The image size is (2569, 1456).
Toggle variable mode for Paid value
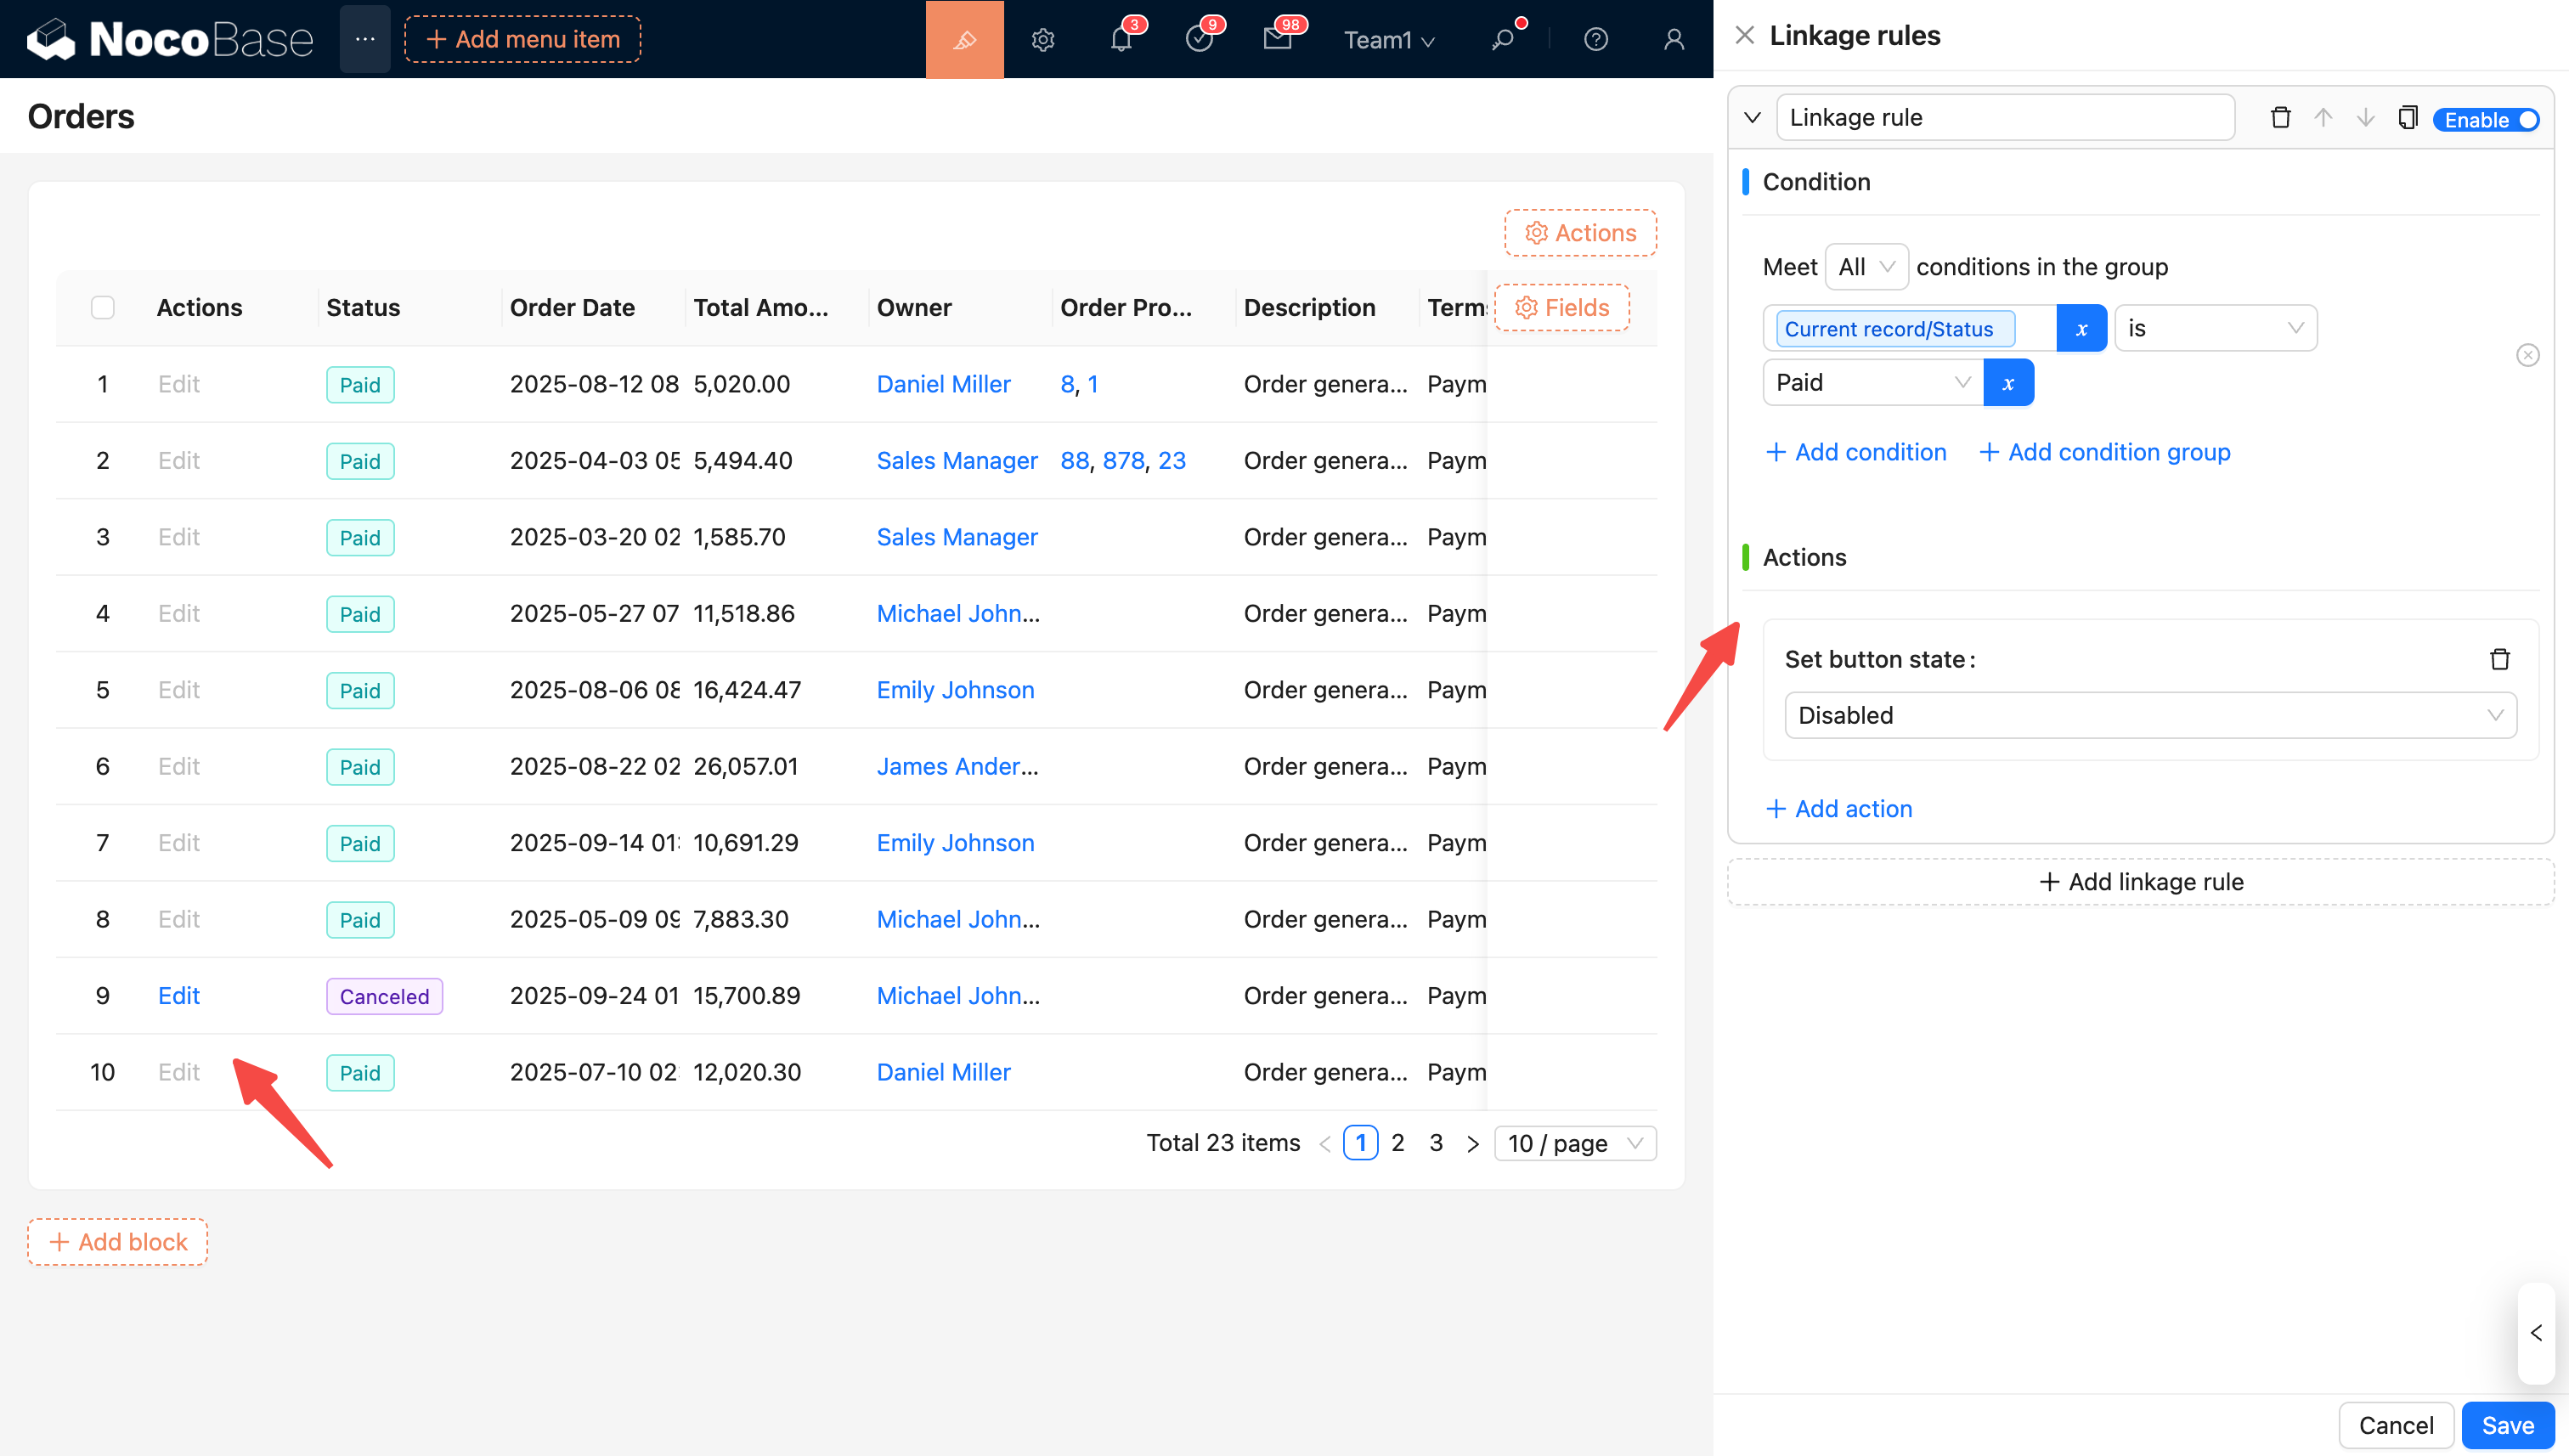(2008, 383)
